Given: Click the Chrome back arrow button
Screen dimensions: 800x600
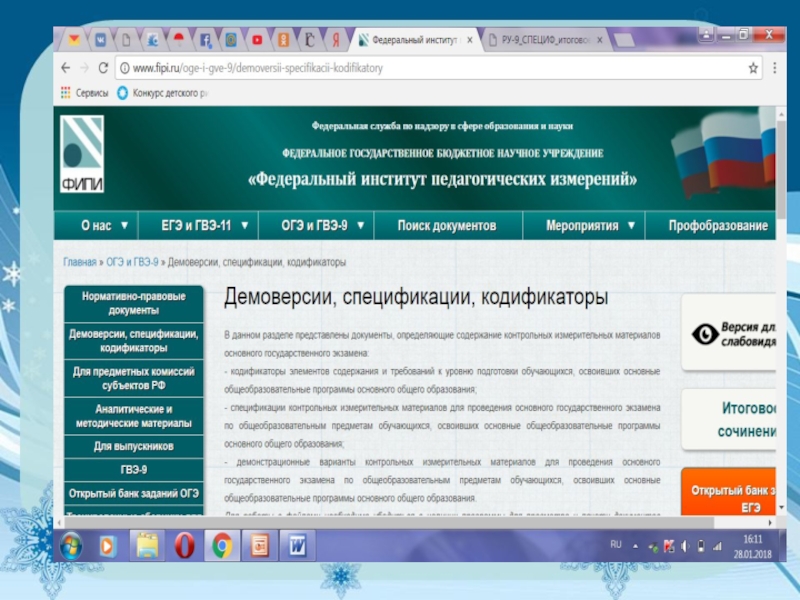Looking at the screenshot, I should (x=65, y=69).
